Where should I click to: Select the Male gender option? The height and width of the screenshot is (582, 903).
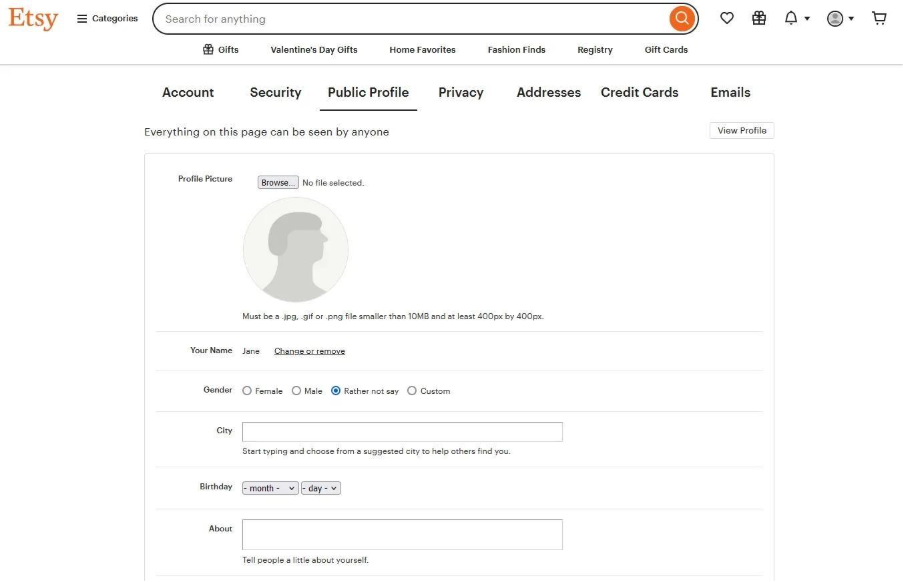296,391
